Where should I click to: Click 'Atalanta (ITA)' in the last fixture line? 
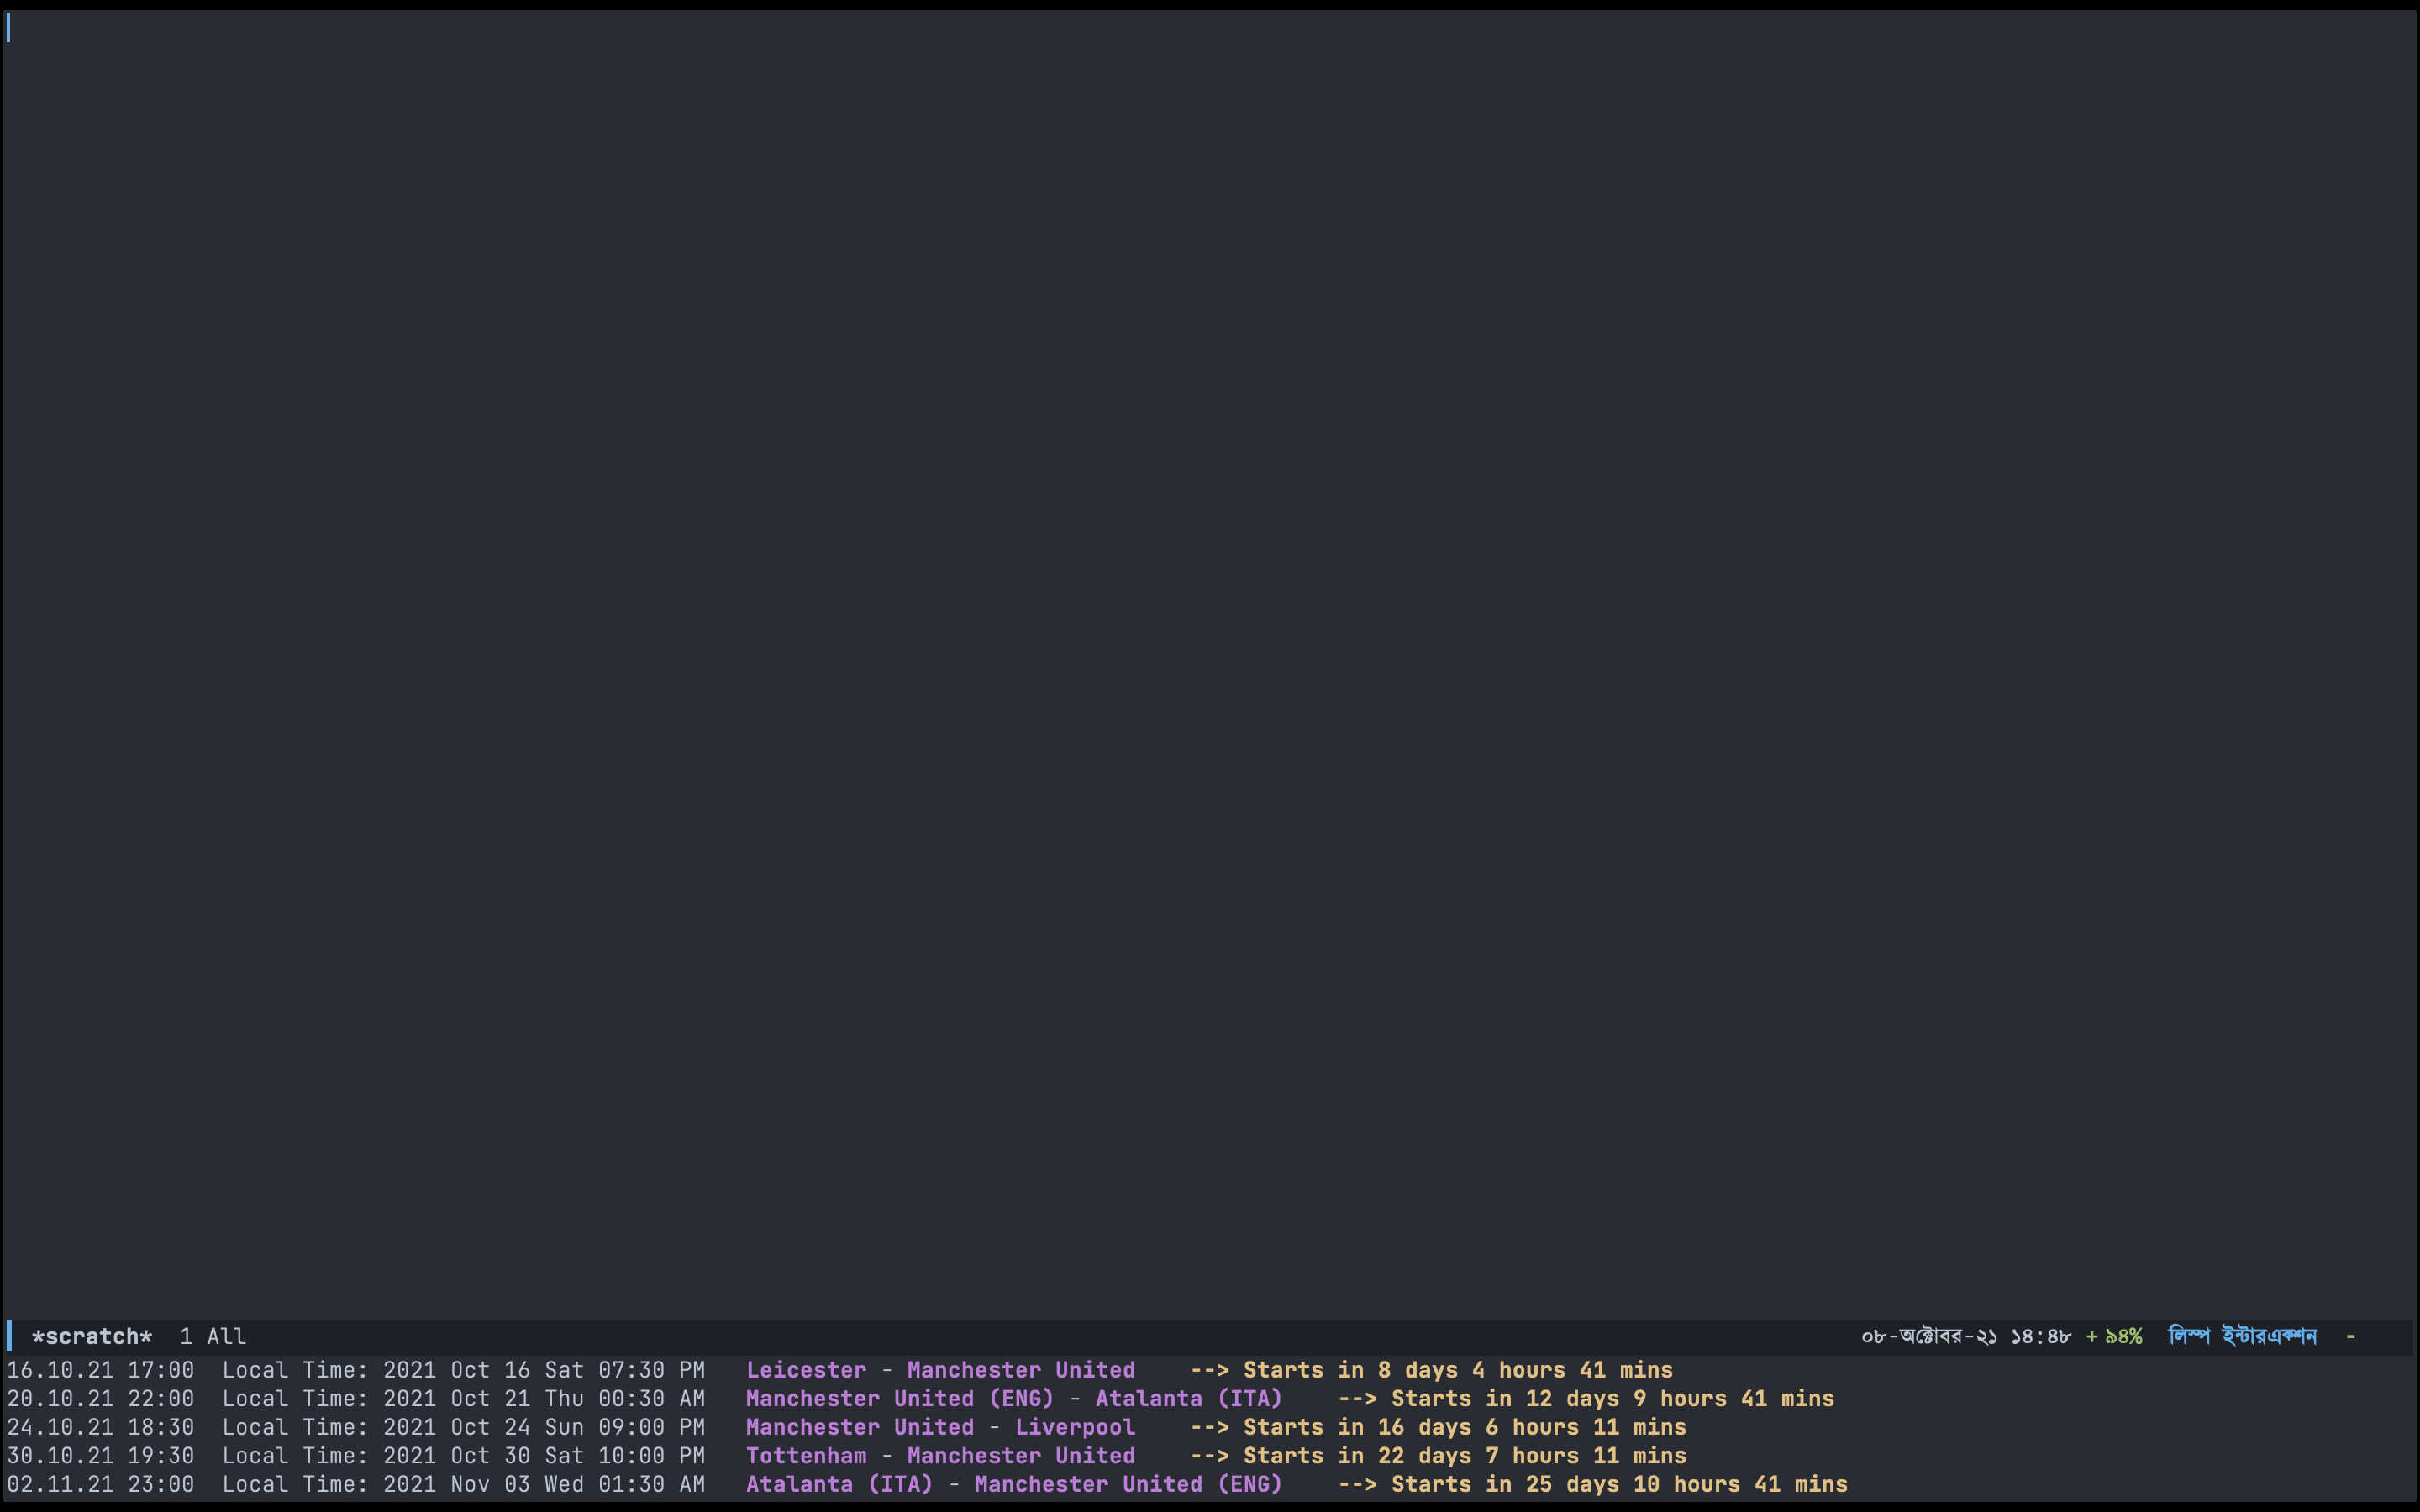pos(839,1484)
